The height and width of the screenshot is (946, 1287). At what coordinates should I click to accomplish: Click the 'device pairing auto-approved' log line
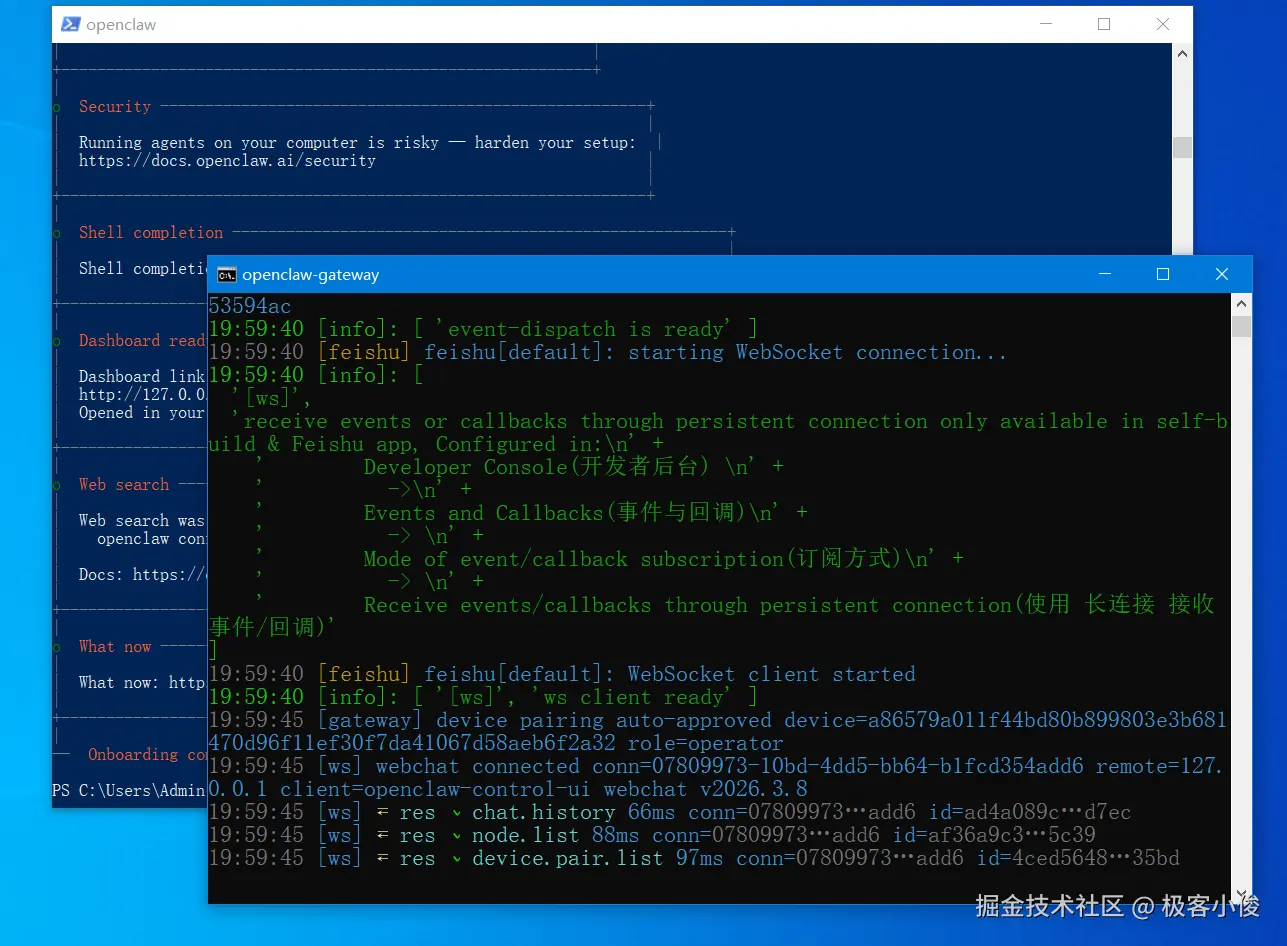pyautogui.click(x=718, y=732)
